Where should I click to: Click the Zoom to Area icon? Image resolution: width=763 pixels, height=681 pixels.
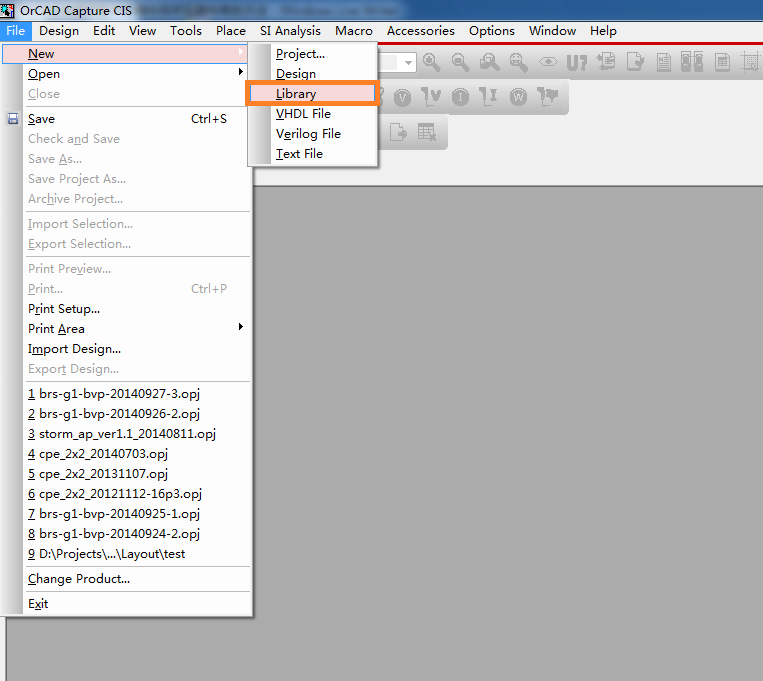coord(490,62)
